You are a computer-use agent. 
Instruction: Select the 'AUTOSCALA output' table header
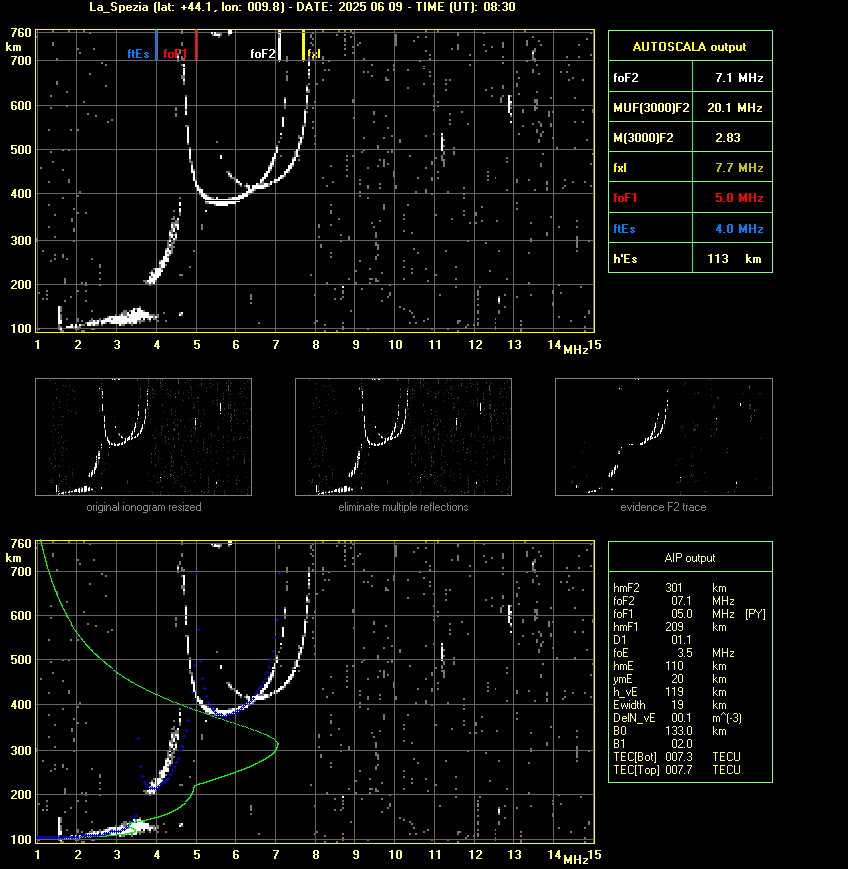pyautogui.click(x=690, y=47)
